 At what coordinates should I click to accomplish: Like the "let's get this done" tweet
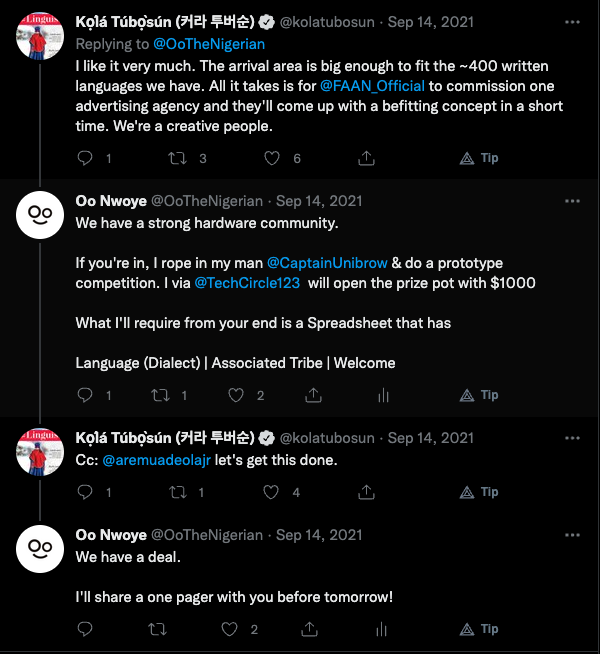click(x=271, y=492)
